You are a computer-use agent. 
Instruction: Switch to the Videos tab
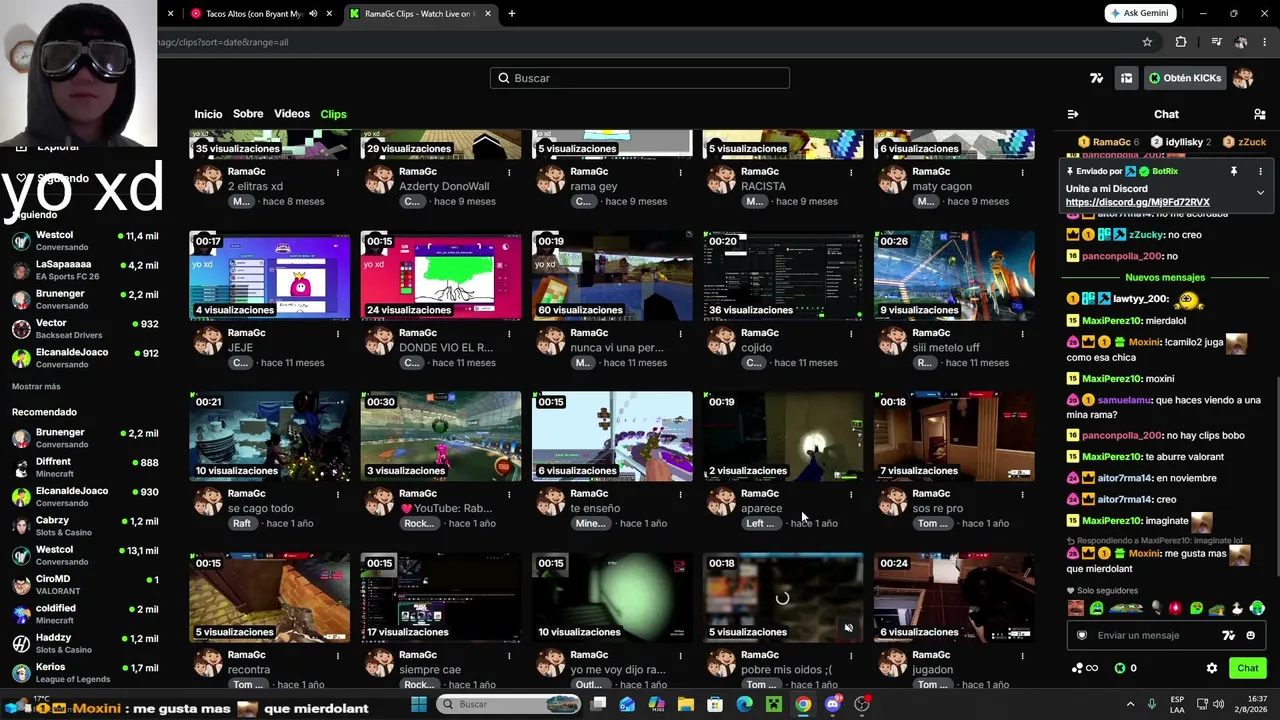click(x=292, y=114)
